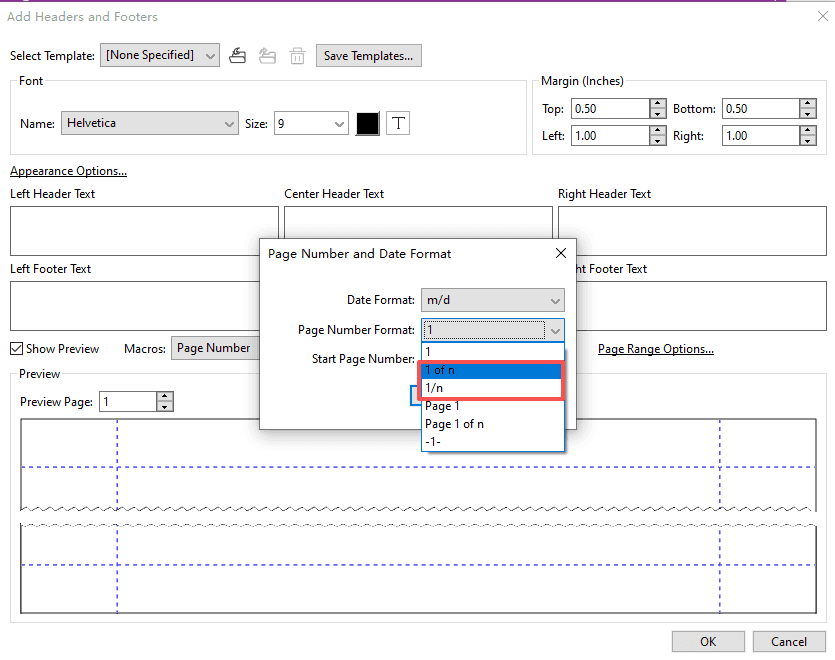Screen dimensions: 835x660
Task: Click the Cancel button
Action: coord(789,641)
